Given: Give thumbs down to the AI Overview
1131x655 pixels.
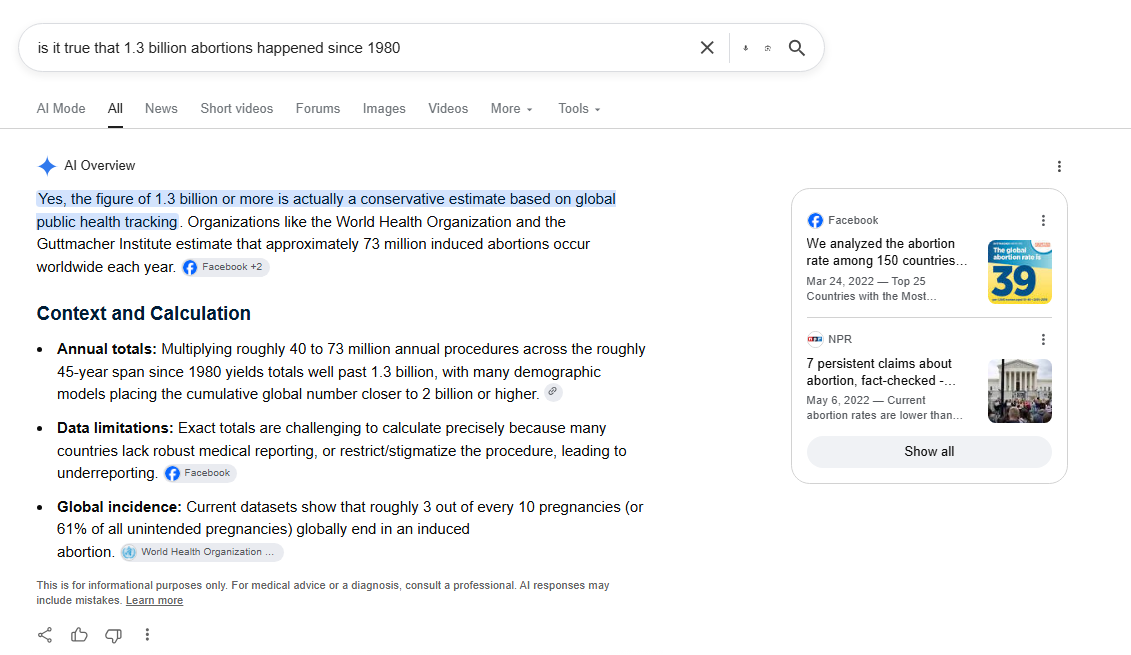Looking at the screenshot, I should pyautogui.click(x=113, y=635).
